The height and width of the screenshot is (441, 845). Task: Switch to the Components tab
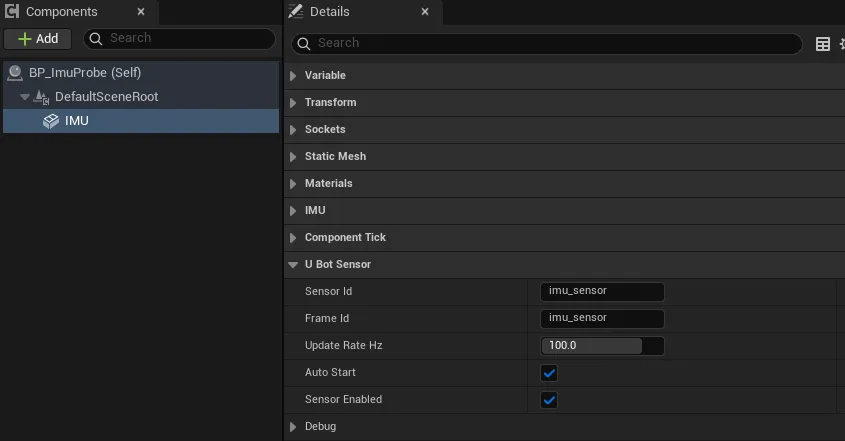click(79, 12)
